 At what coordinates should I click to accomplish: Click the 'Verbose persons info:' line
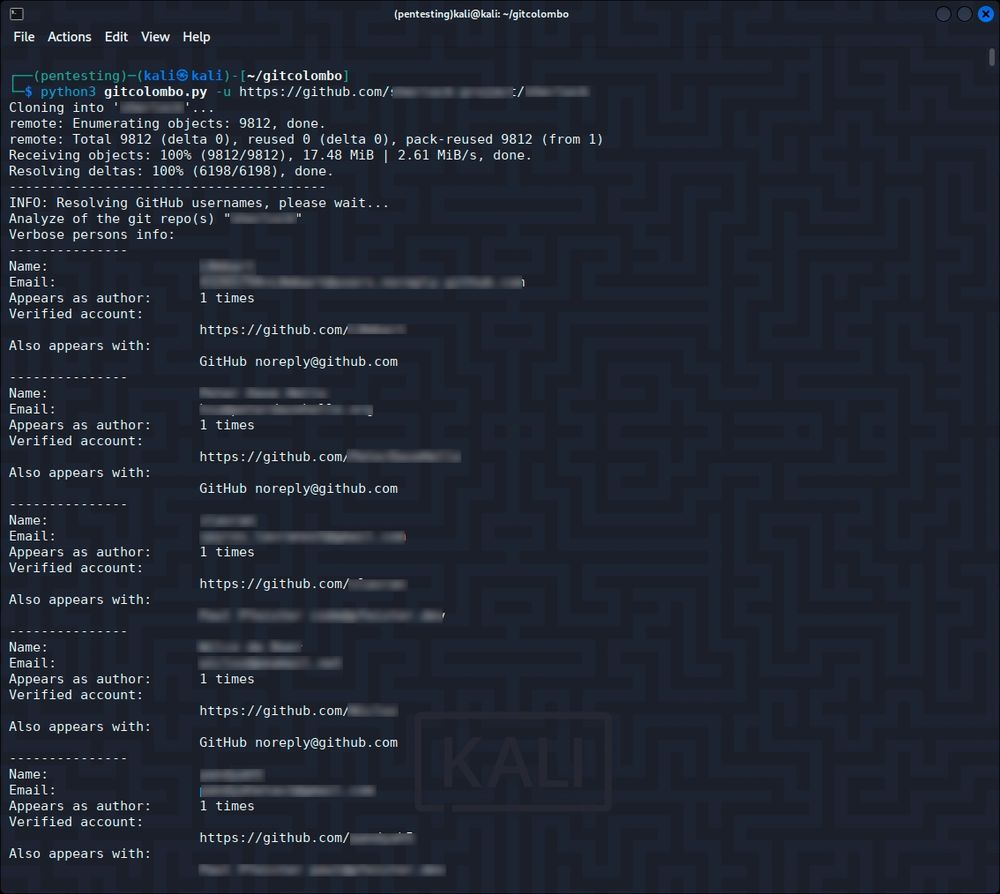(x=92, y=235)
